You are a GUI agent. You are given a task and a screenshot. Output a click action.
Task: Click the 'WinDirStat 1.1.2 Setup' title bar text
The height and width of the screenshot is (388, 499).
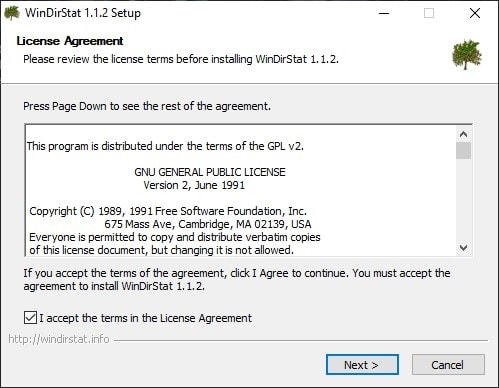coord(83,13)
